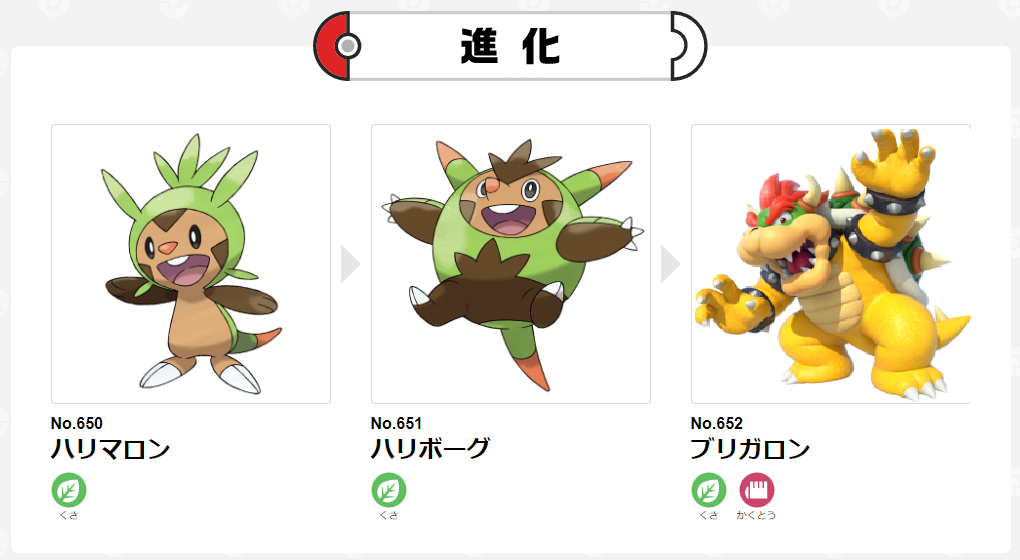Click the 進化 section heading
This screenshot has height=560, width=1020.
click(x=510, y=47)
